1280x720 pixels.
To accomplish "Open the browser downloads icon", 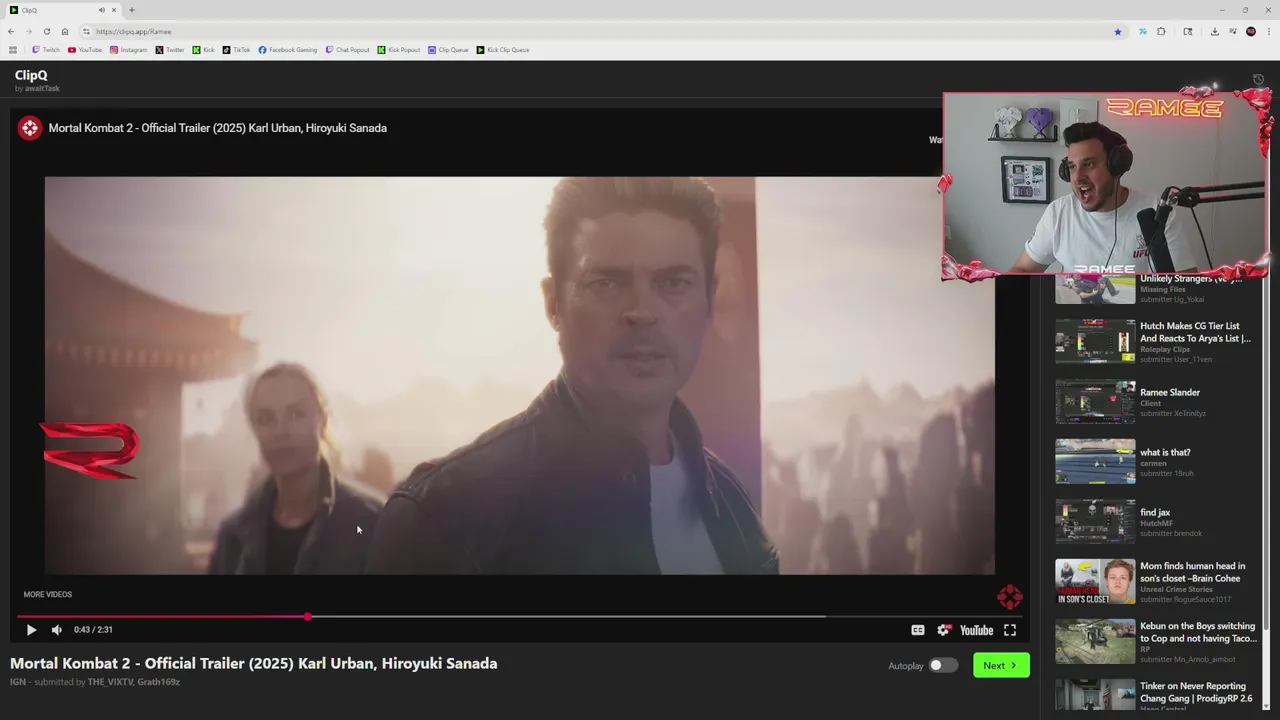I will click(1214, 32).
